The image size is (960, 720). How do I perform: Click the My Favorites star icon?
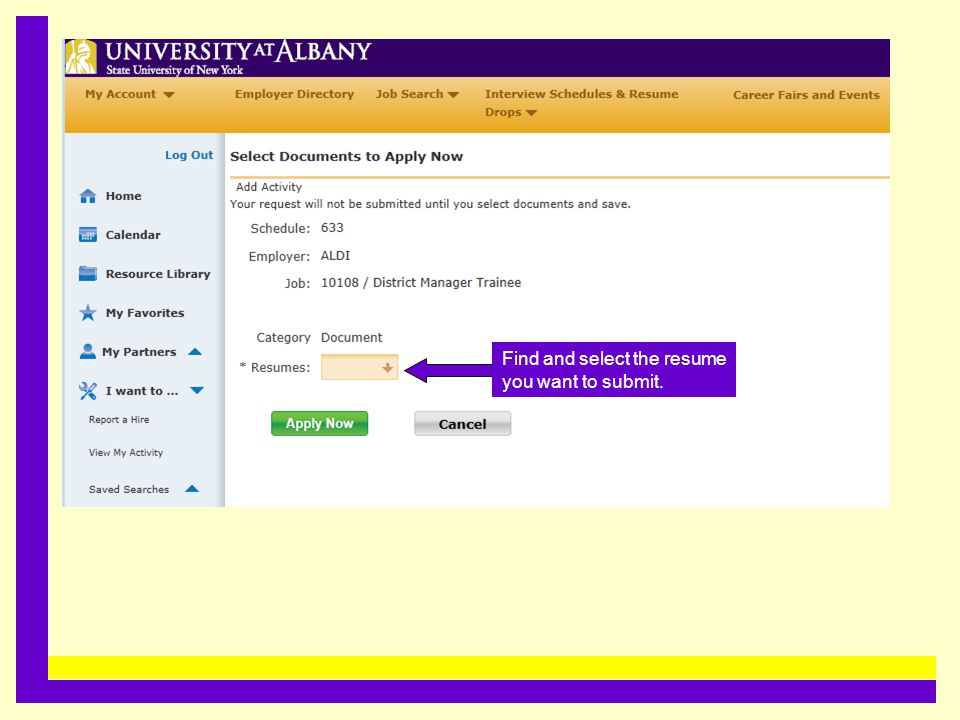[x=88, y=313]
